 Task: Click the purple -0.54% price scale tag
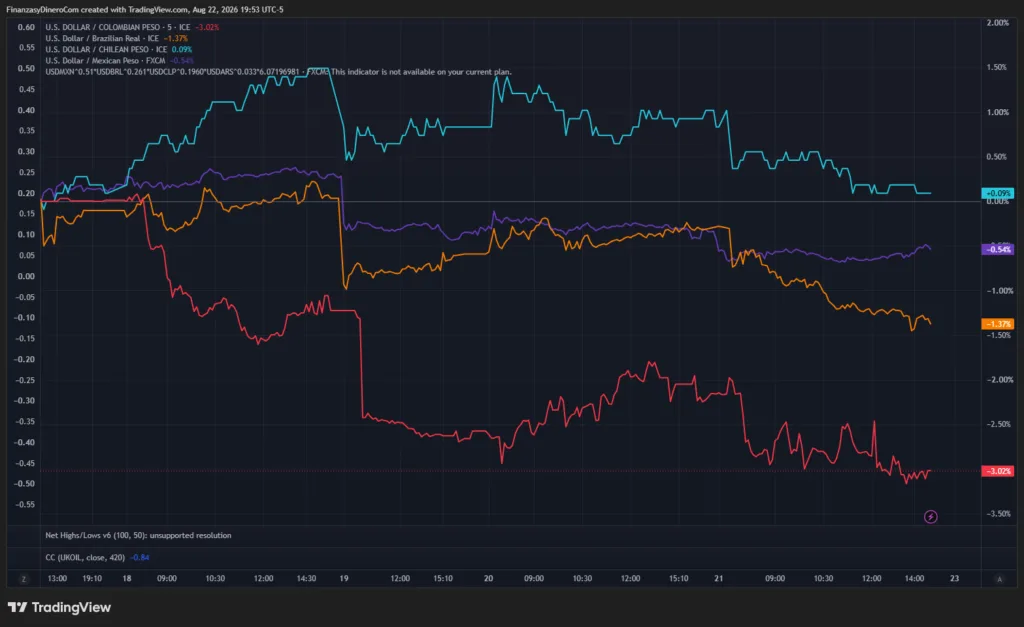click(x=998, y=249)
